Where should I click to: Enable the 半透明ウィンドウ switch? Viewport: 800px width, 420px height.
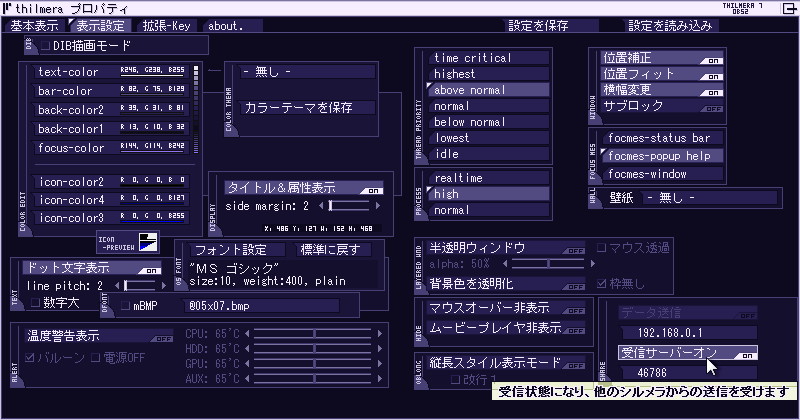[x=506, y=248]
